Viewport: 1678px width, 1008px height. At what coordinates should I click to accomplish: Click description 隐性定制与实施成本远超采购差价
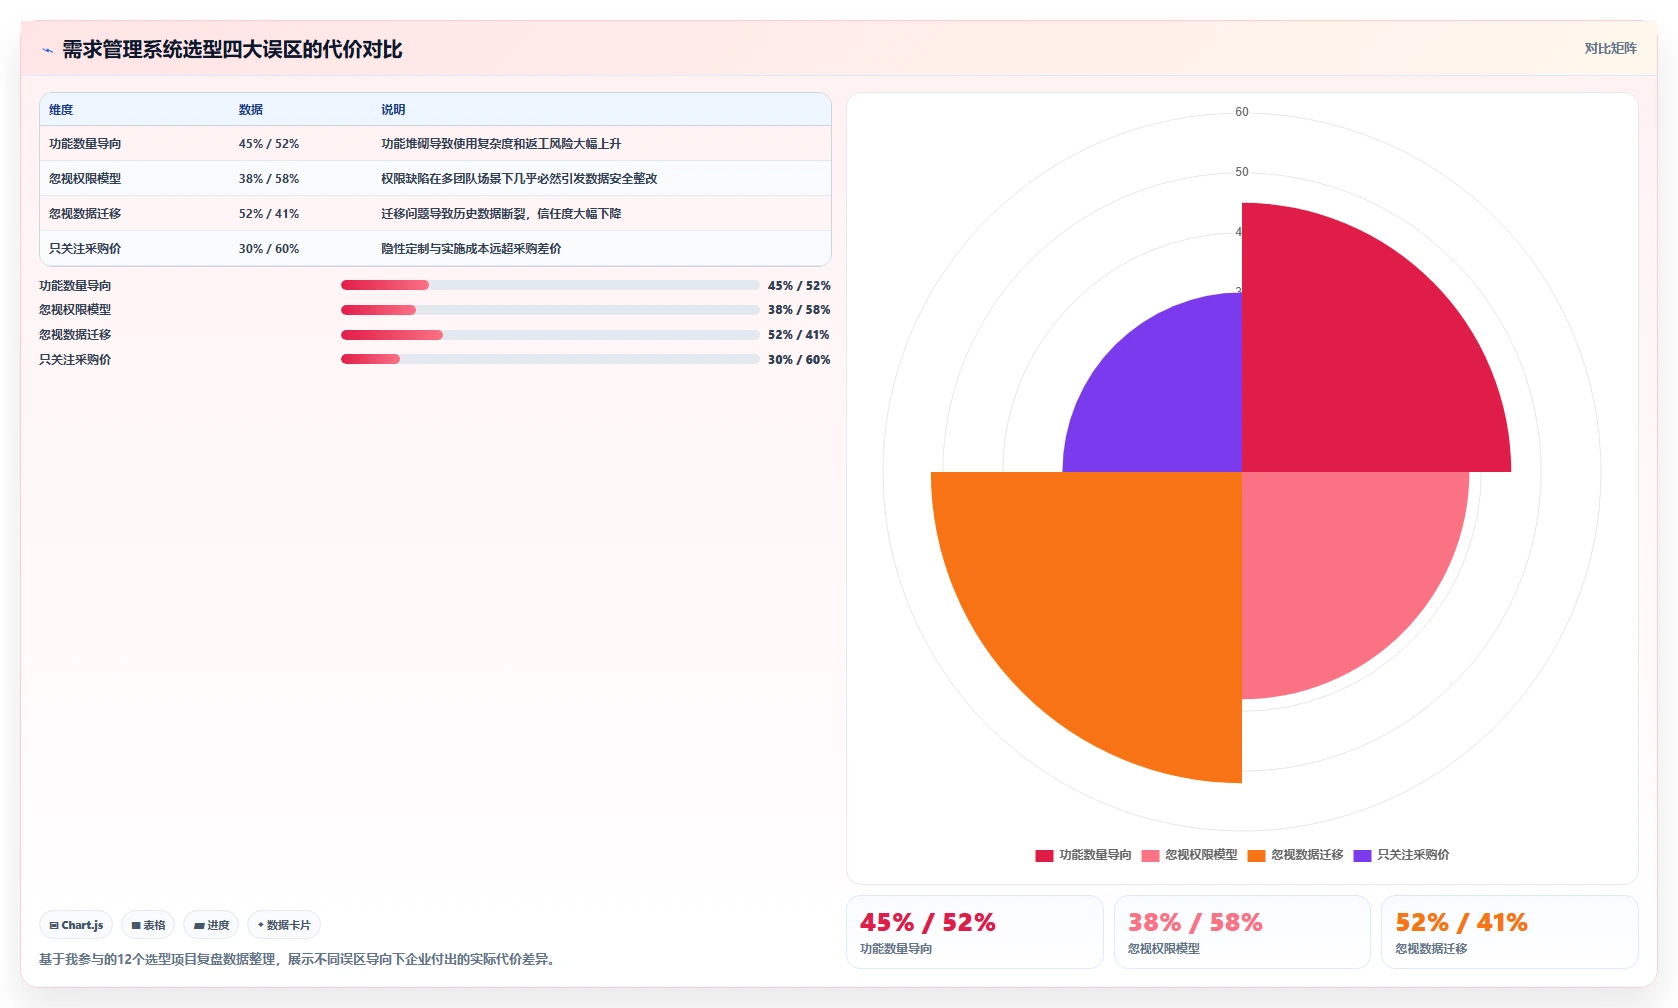click(471, 249)
